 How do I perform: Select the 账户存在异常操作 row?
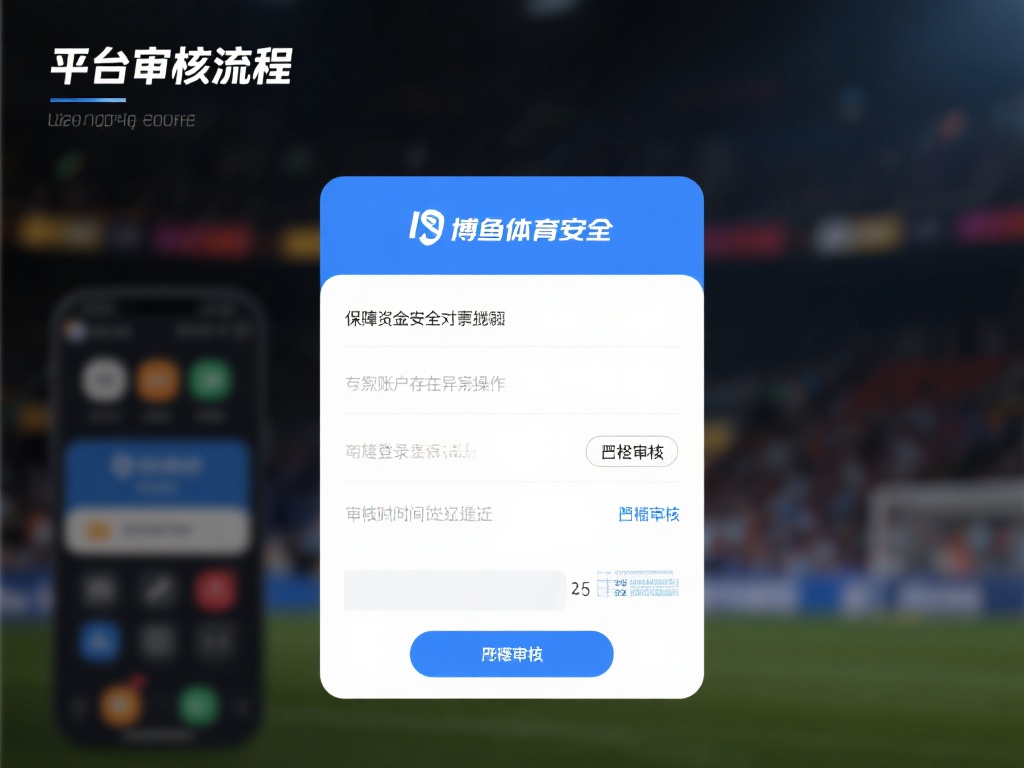tap(511, 383)
